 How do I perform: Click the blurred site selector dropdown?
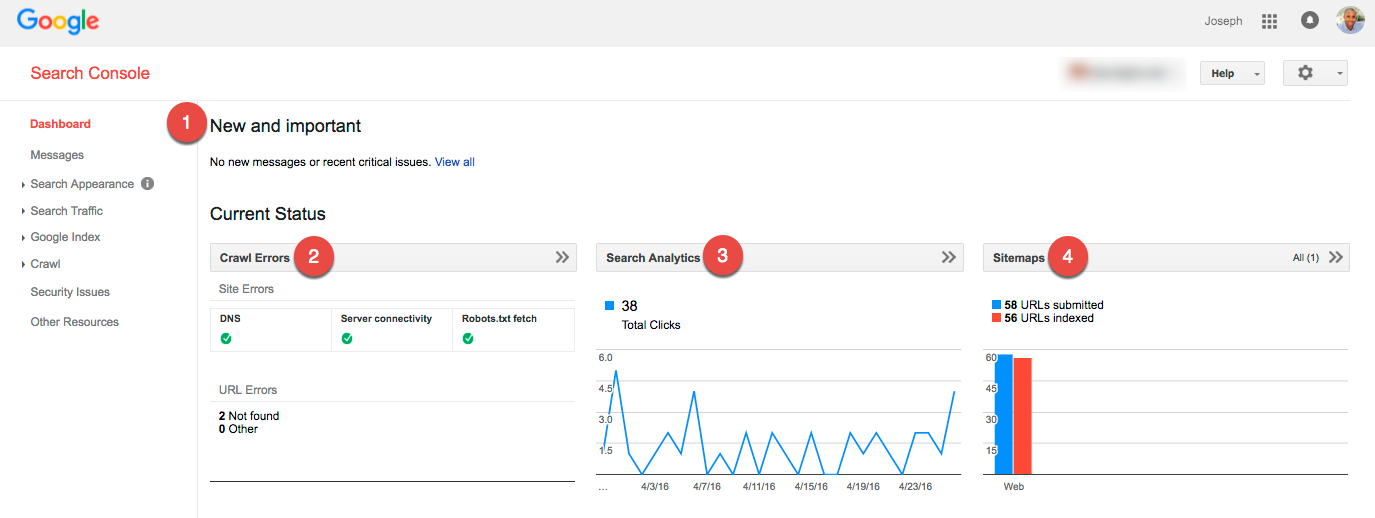pos(1123,73)
